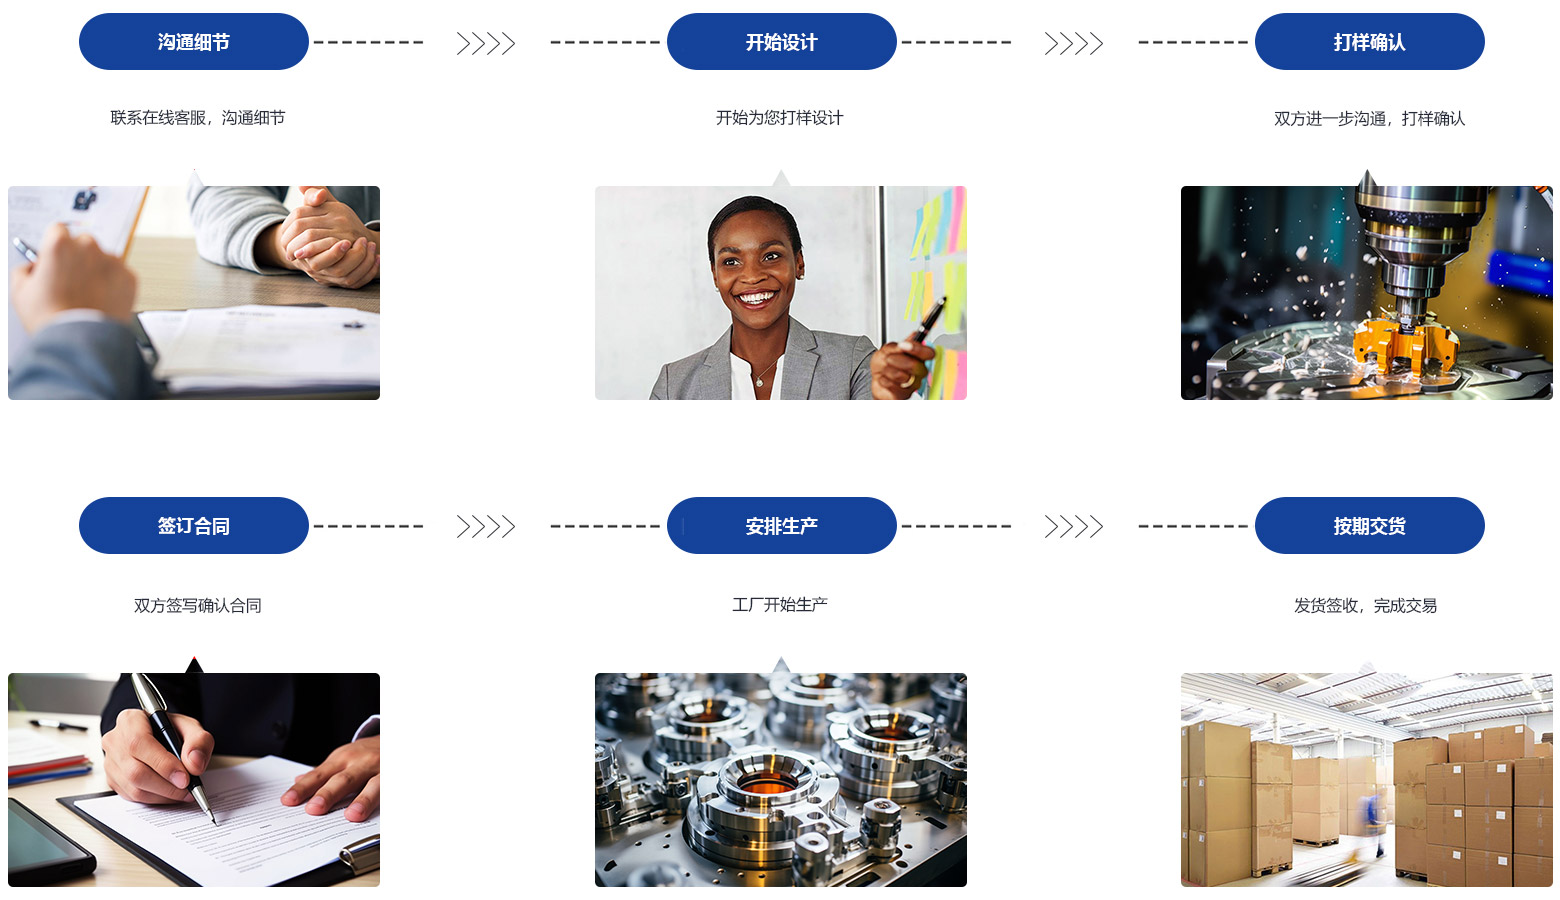Click chevron arrows between 签订合同 and 安排生产
The width and height of the screenshot is (1560, 900).
[486, 527]
